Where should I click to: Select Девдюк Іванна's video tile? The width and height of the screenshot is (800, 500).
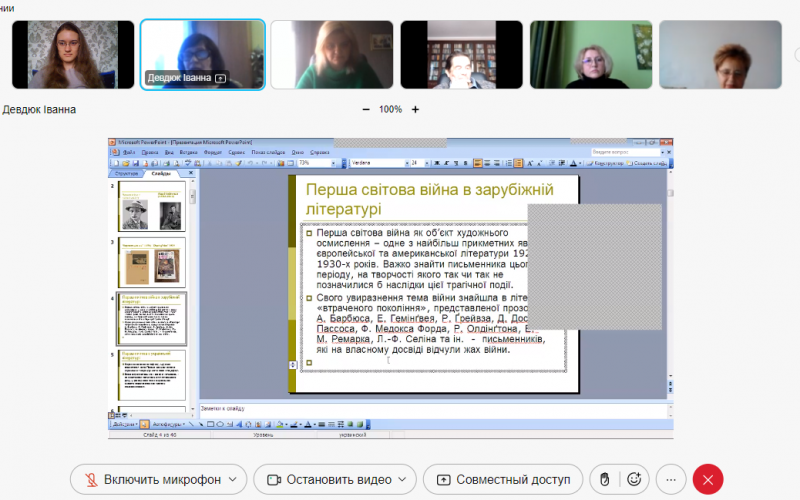coord(202,55)
